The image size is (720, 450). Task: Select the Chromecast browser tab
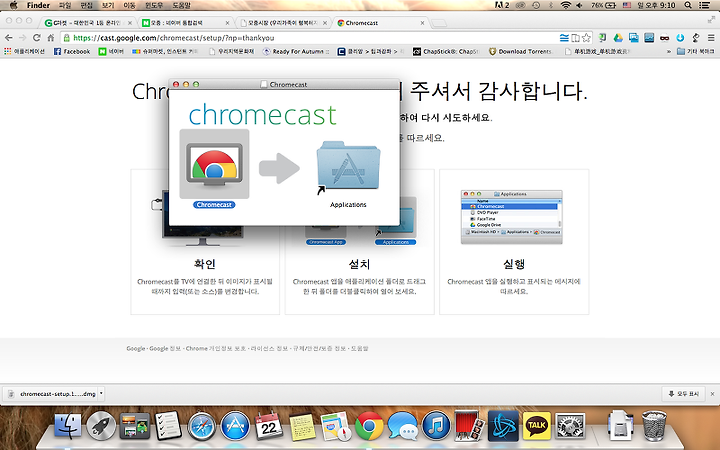[x=380, y=22]
